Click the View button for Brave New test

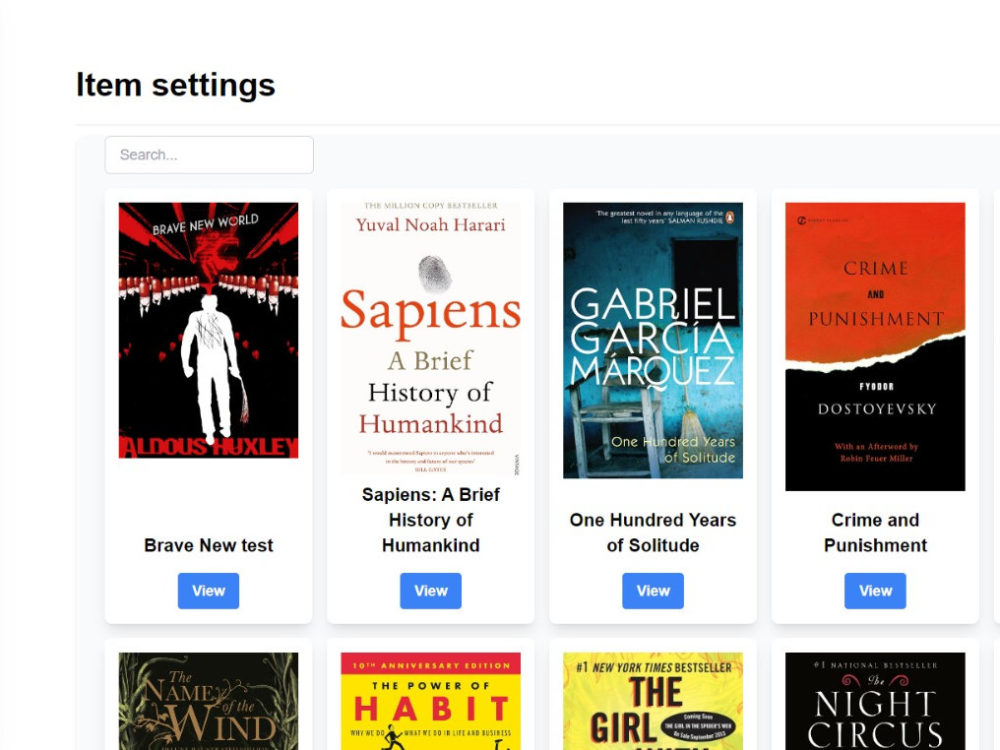(x=208, y=590)
